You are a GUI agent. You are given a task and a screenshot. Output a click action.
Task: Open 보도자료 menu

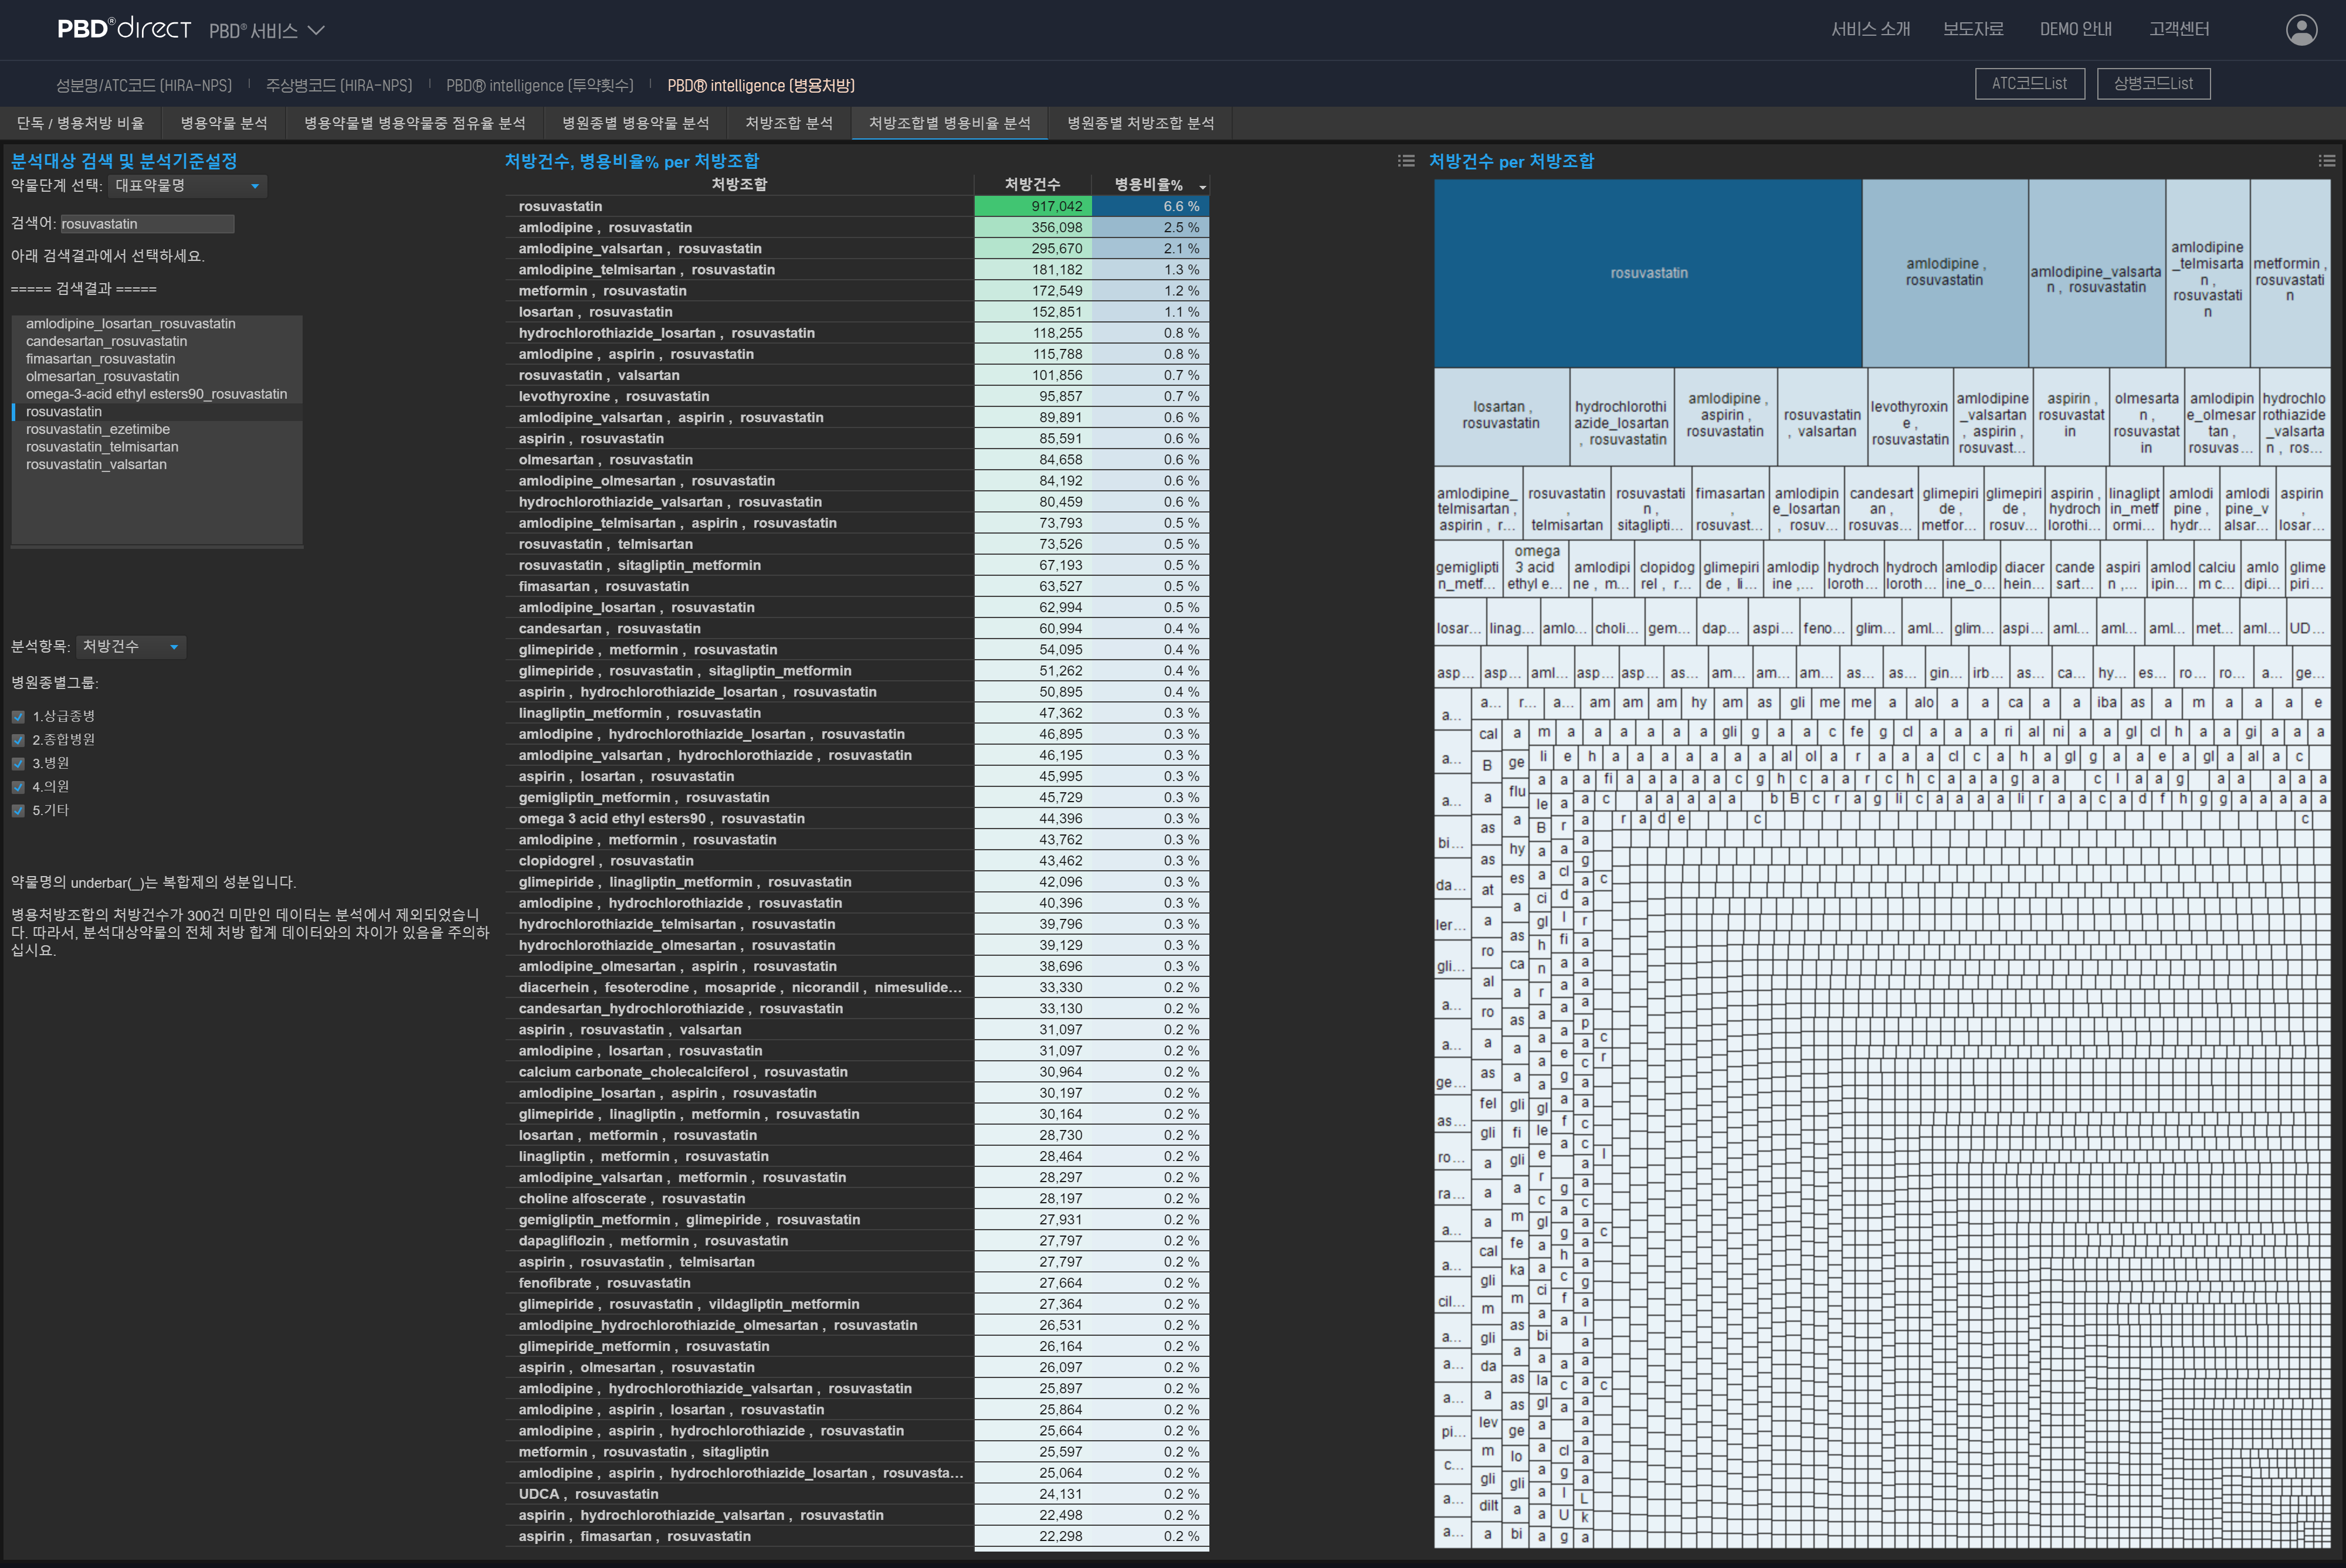[1972, 29]
